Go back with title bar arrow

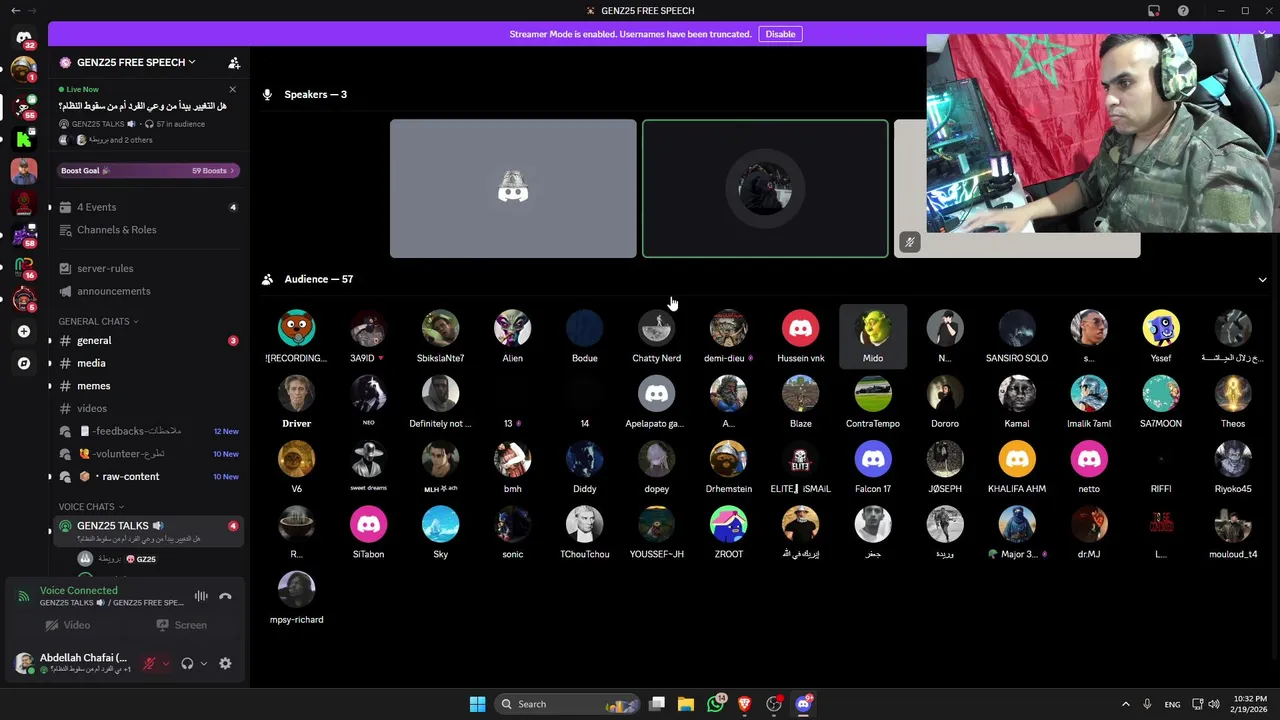pos(15,11)
